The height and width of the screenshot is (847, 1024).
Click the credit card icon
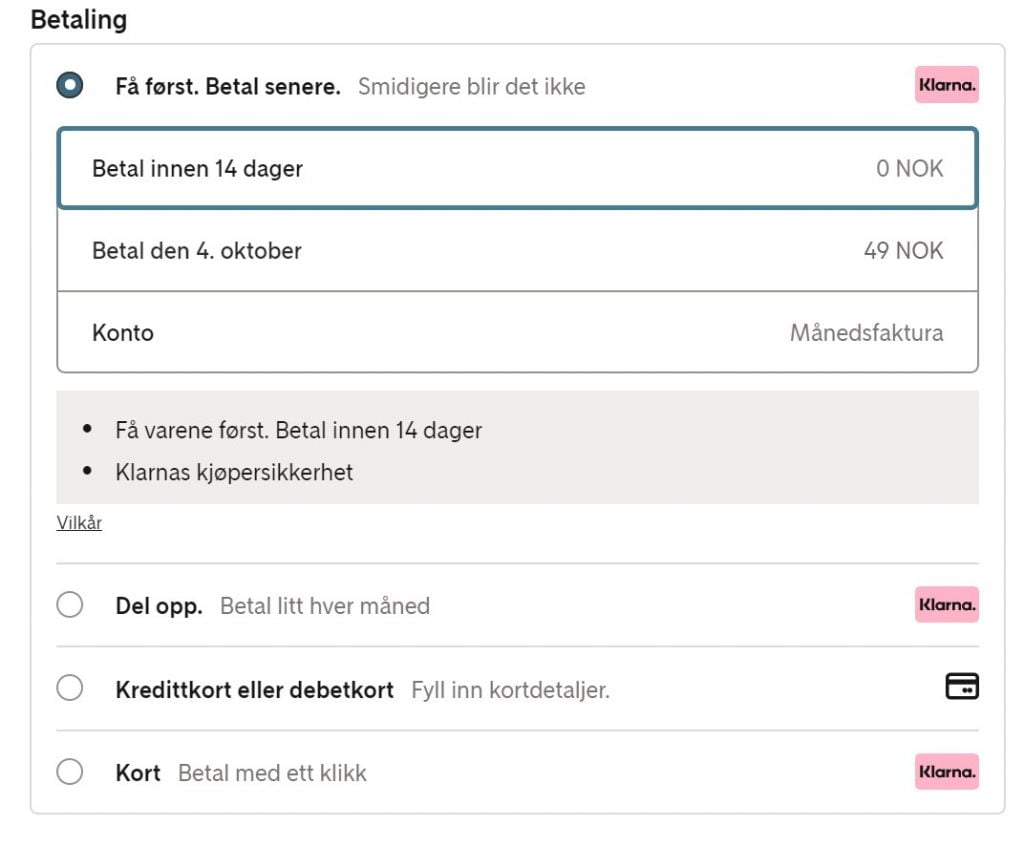961,687
